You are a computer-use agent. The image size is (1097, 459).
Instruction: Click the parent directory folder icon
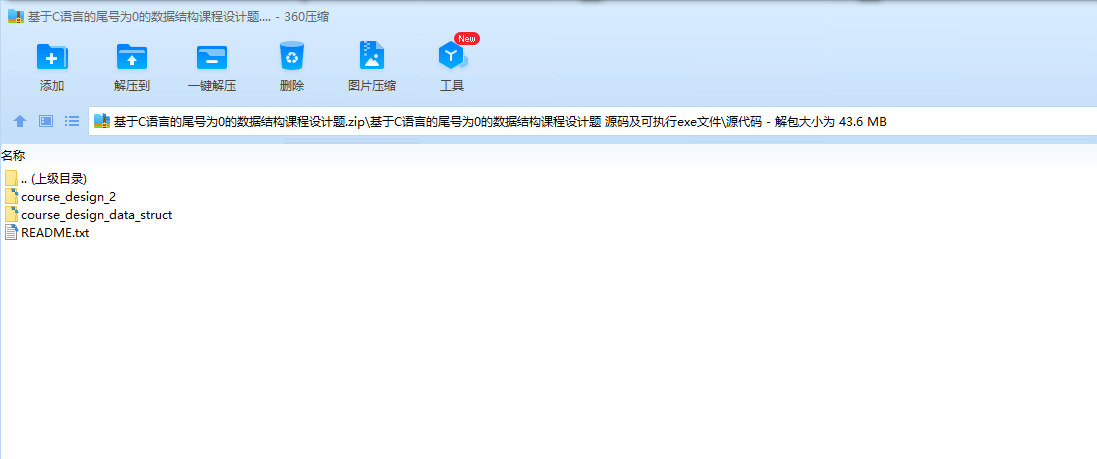[10, 178]
